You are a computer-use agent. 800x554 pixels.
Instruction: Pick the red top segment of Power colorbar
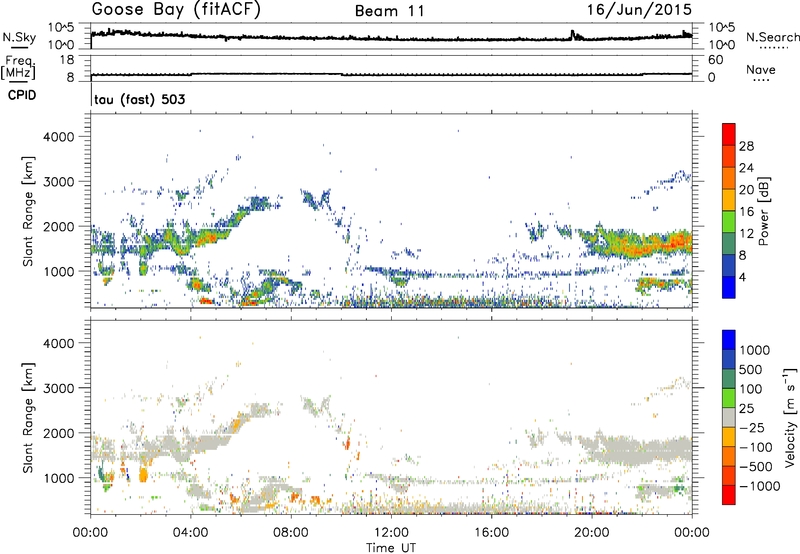point(729,134)
